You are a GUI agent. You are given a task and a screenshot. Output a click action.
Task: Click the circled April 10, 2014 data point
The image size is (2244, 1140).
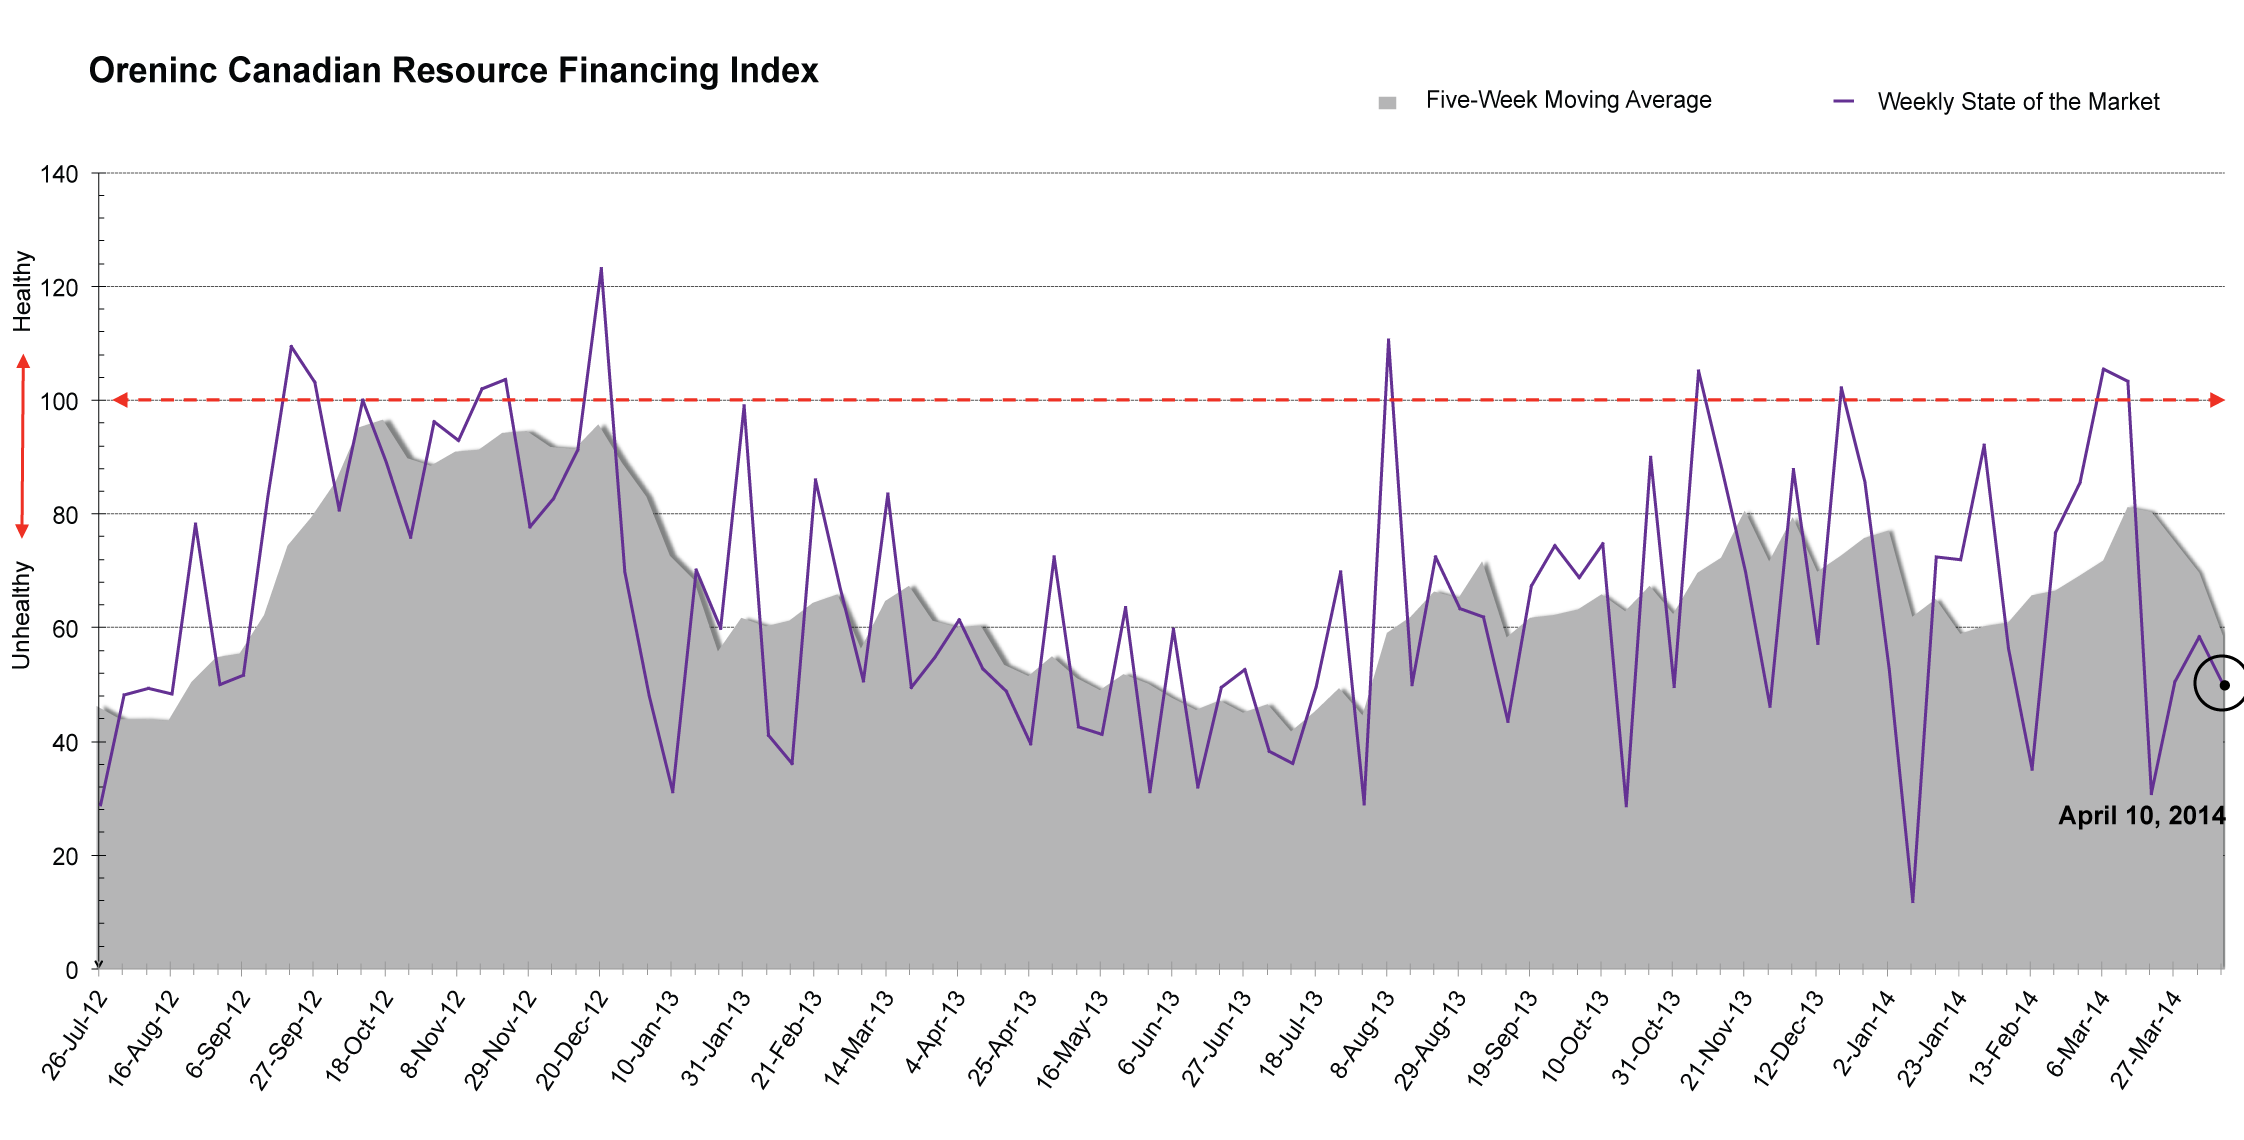(2224, 685)
